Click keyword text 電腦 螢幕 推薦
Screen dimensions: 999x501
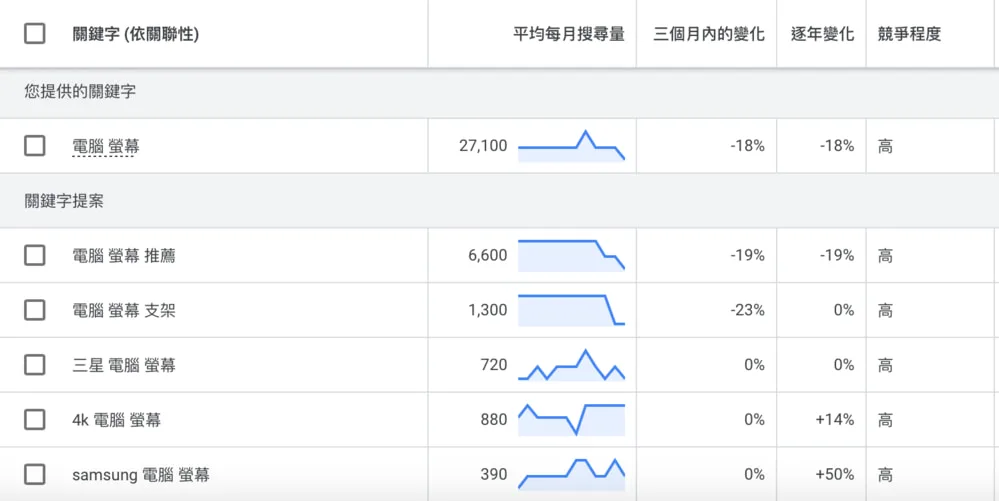pos(124,256)
